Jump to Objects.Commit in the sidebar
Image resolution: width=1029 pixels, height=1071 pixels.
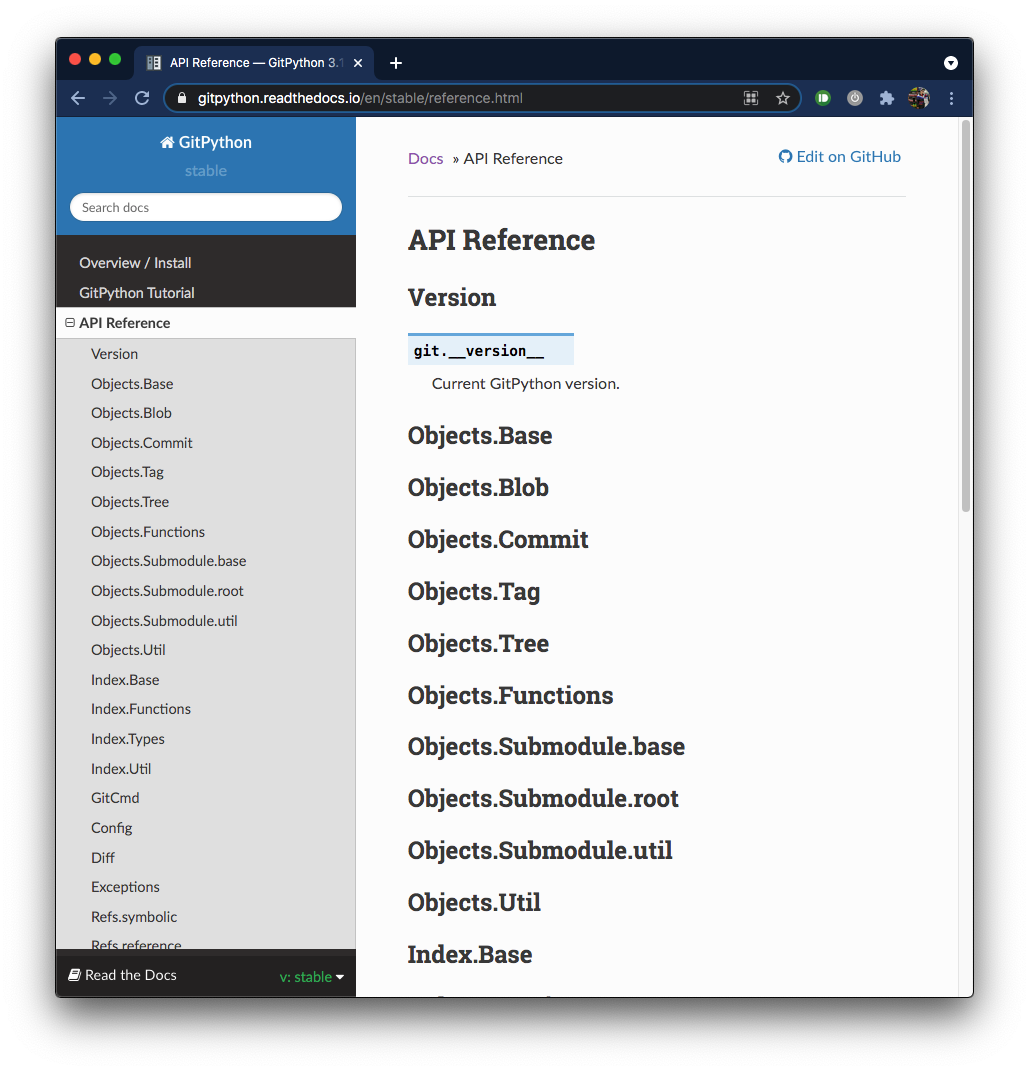[142, 443]
